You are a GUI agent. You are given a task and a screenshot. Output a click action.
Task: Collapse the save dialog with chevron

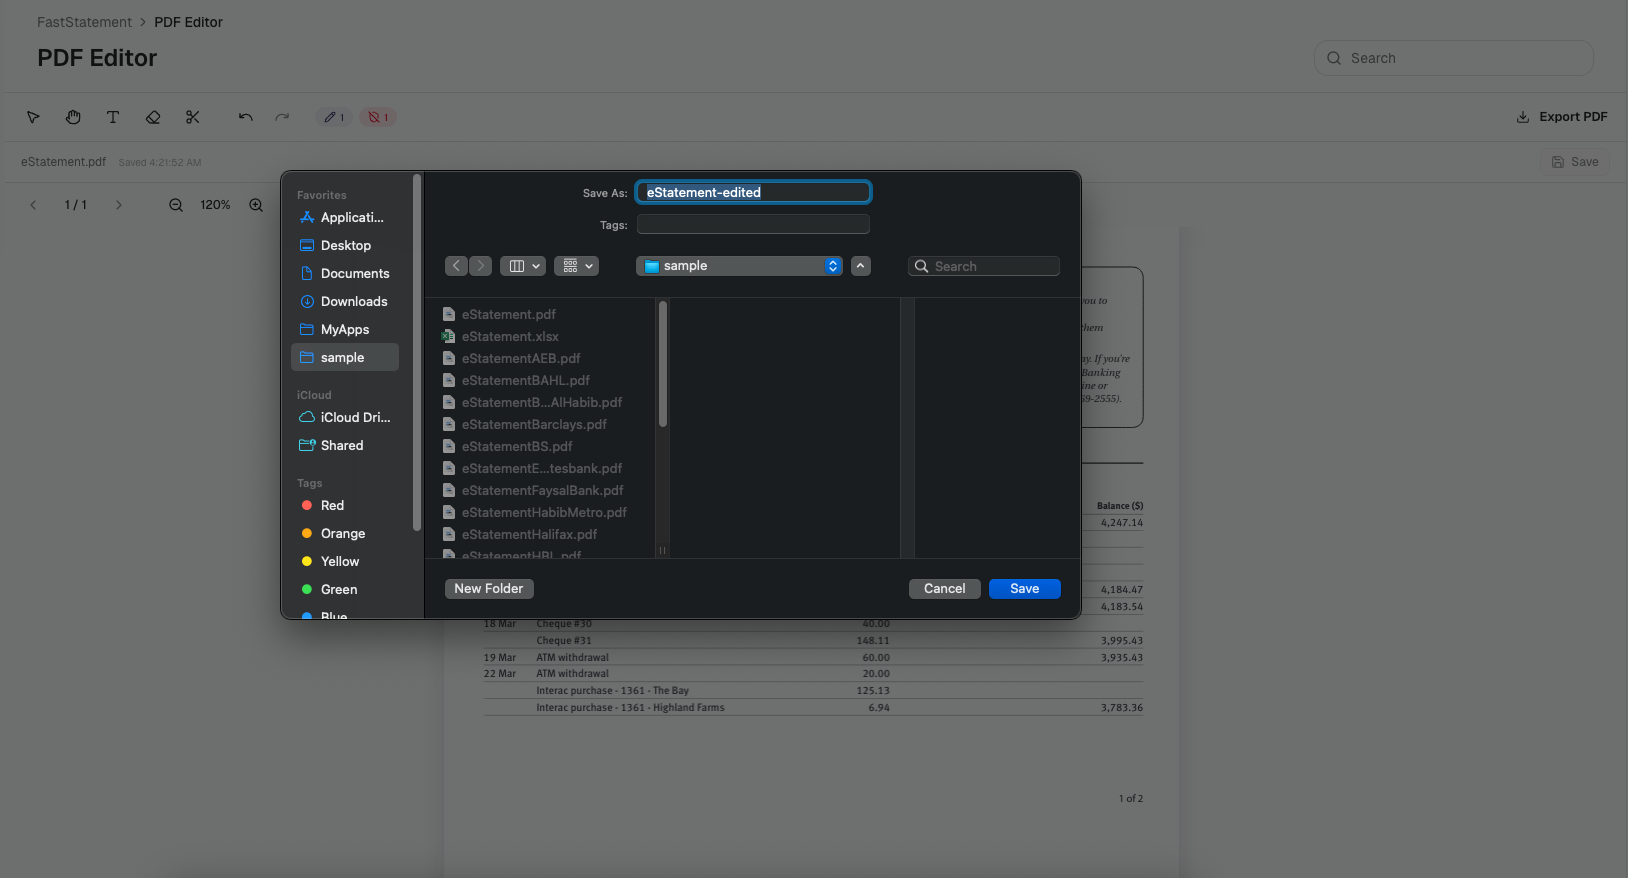pos(861,266)
